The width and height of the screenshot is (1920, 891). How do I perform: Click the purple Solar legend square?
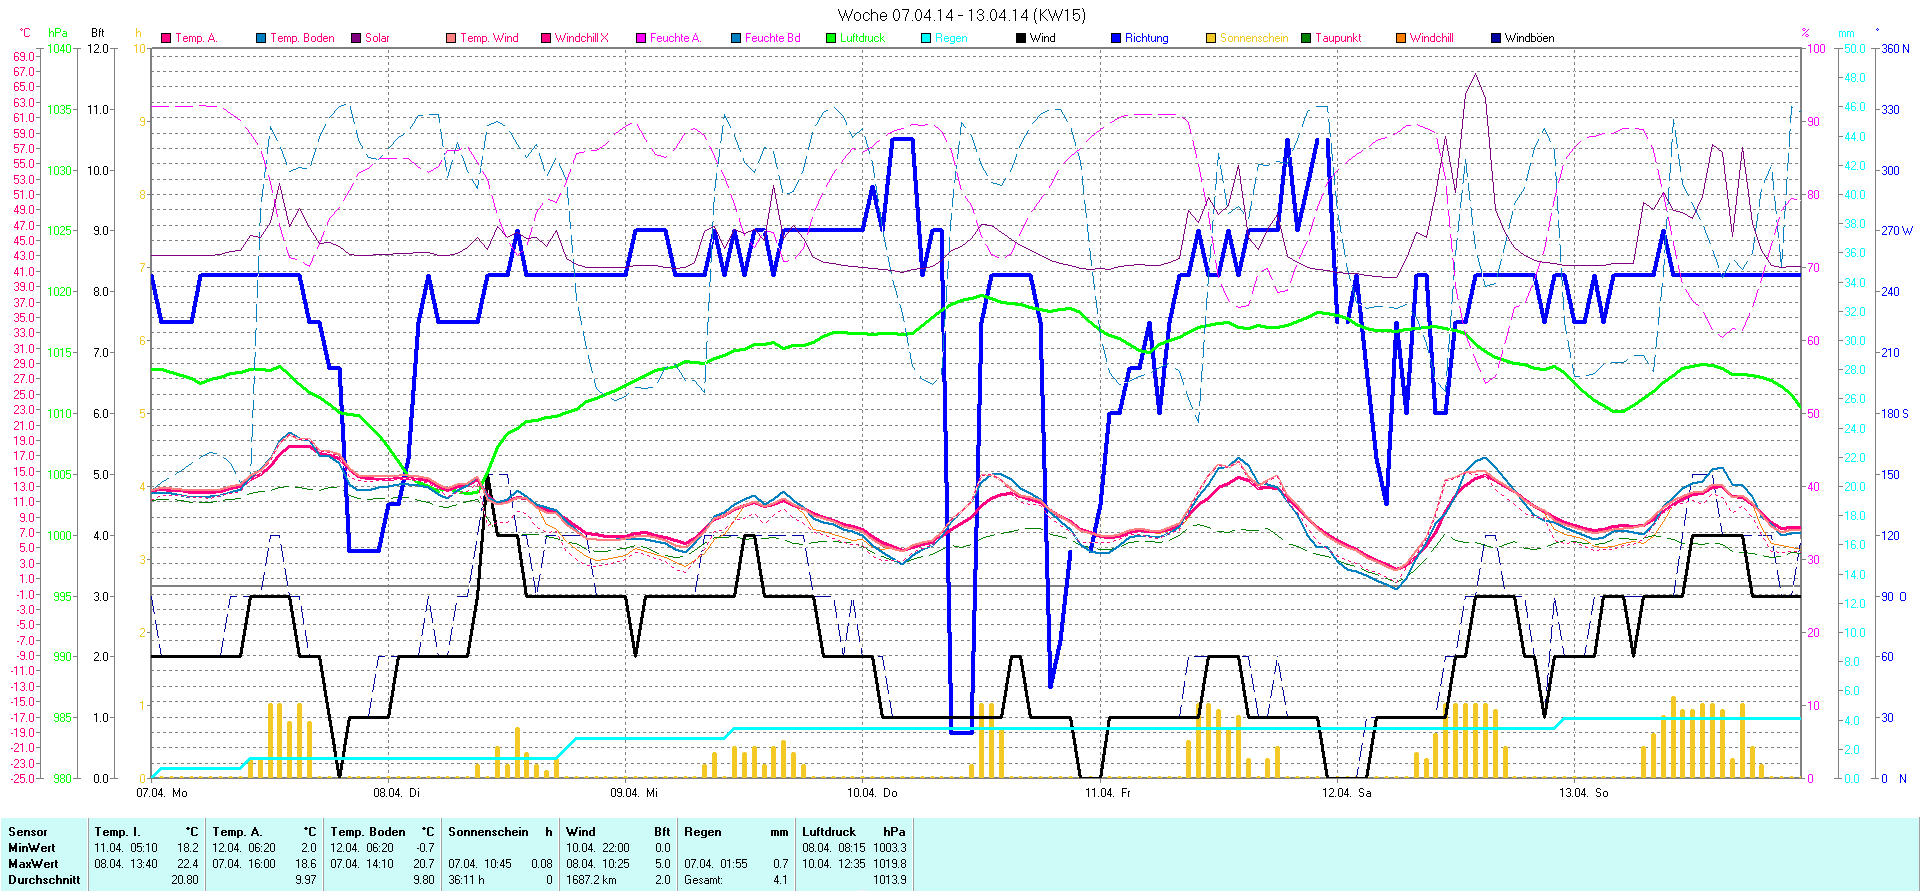tap(356, 38)
